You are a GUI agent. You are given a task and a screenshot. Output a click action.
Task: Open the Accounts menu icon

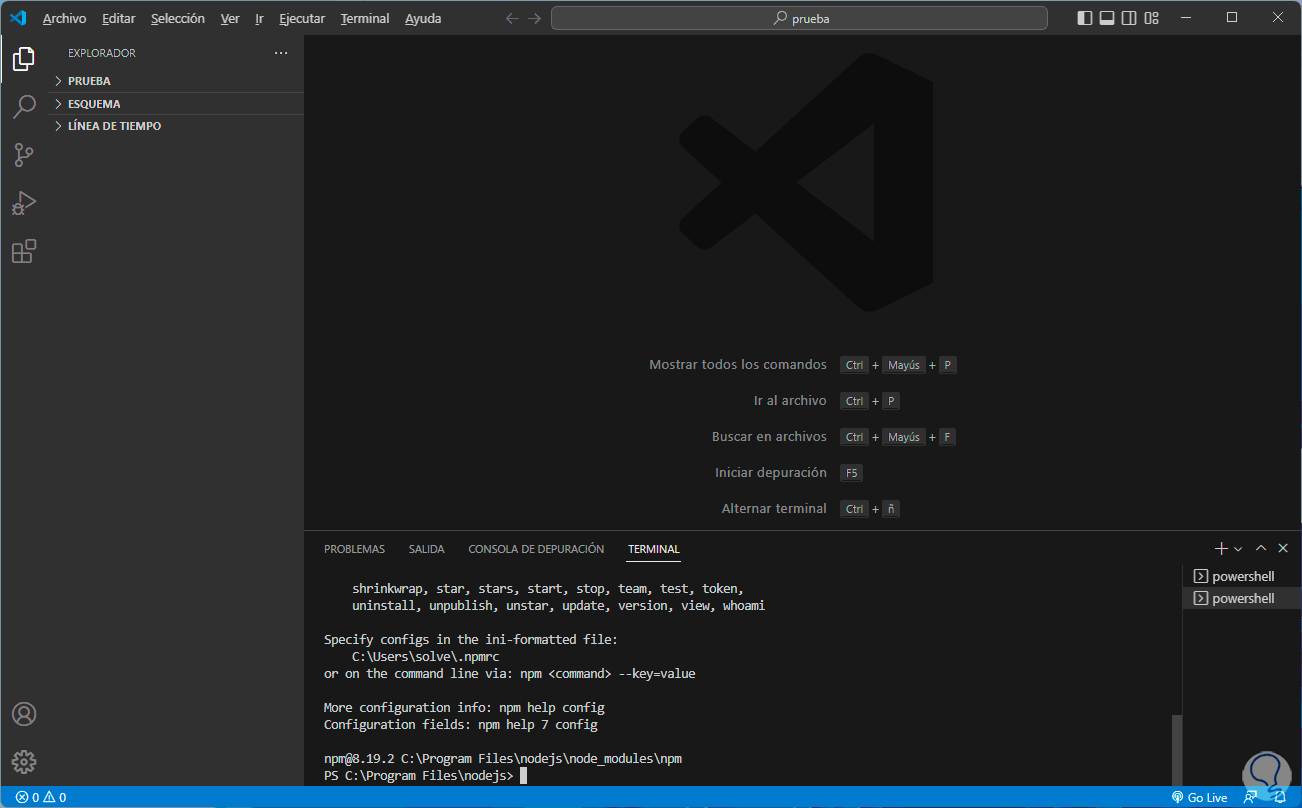(24, 714)
